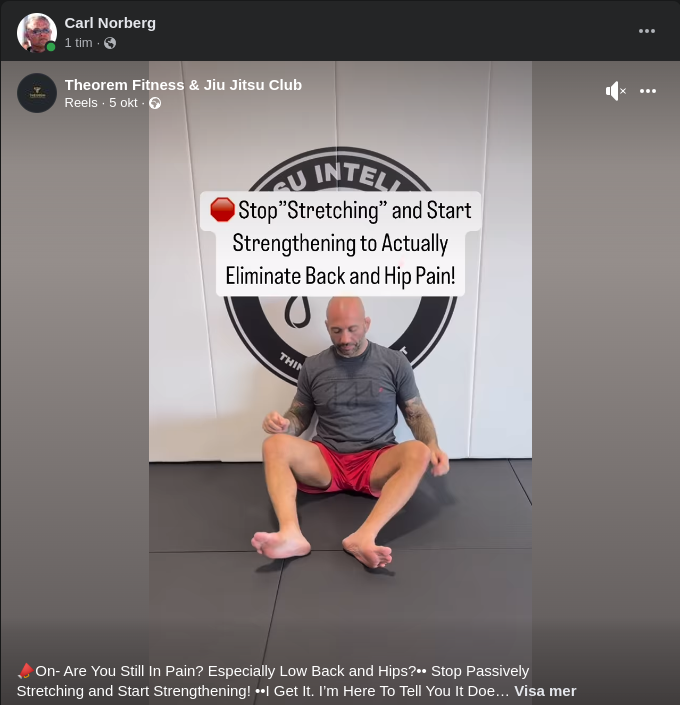Open Carl Norberg's profile picture
The image size is (680, 705).
coord(36,33)
